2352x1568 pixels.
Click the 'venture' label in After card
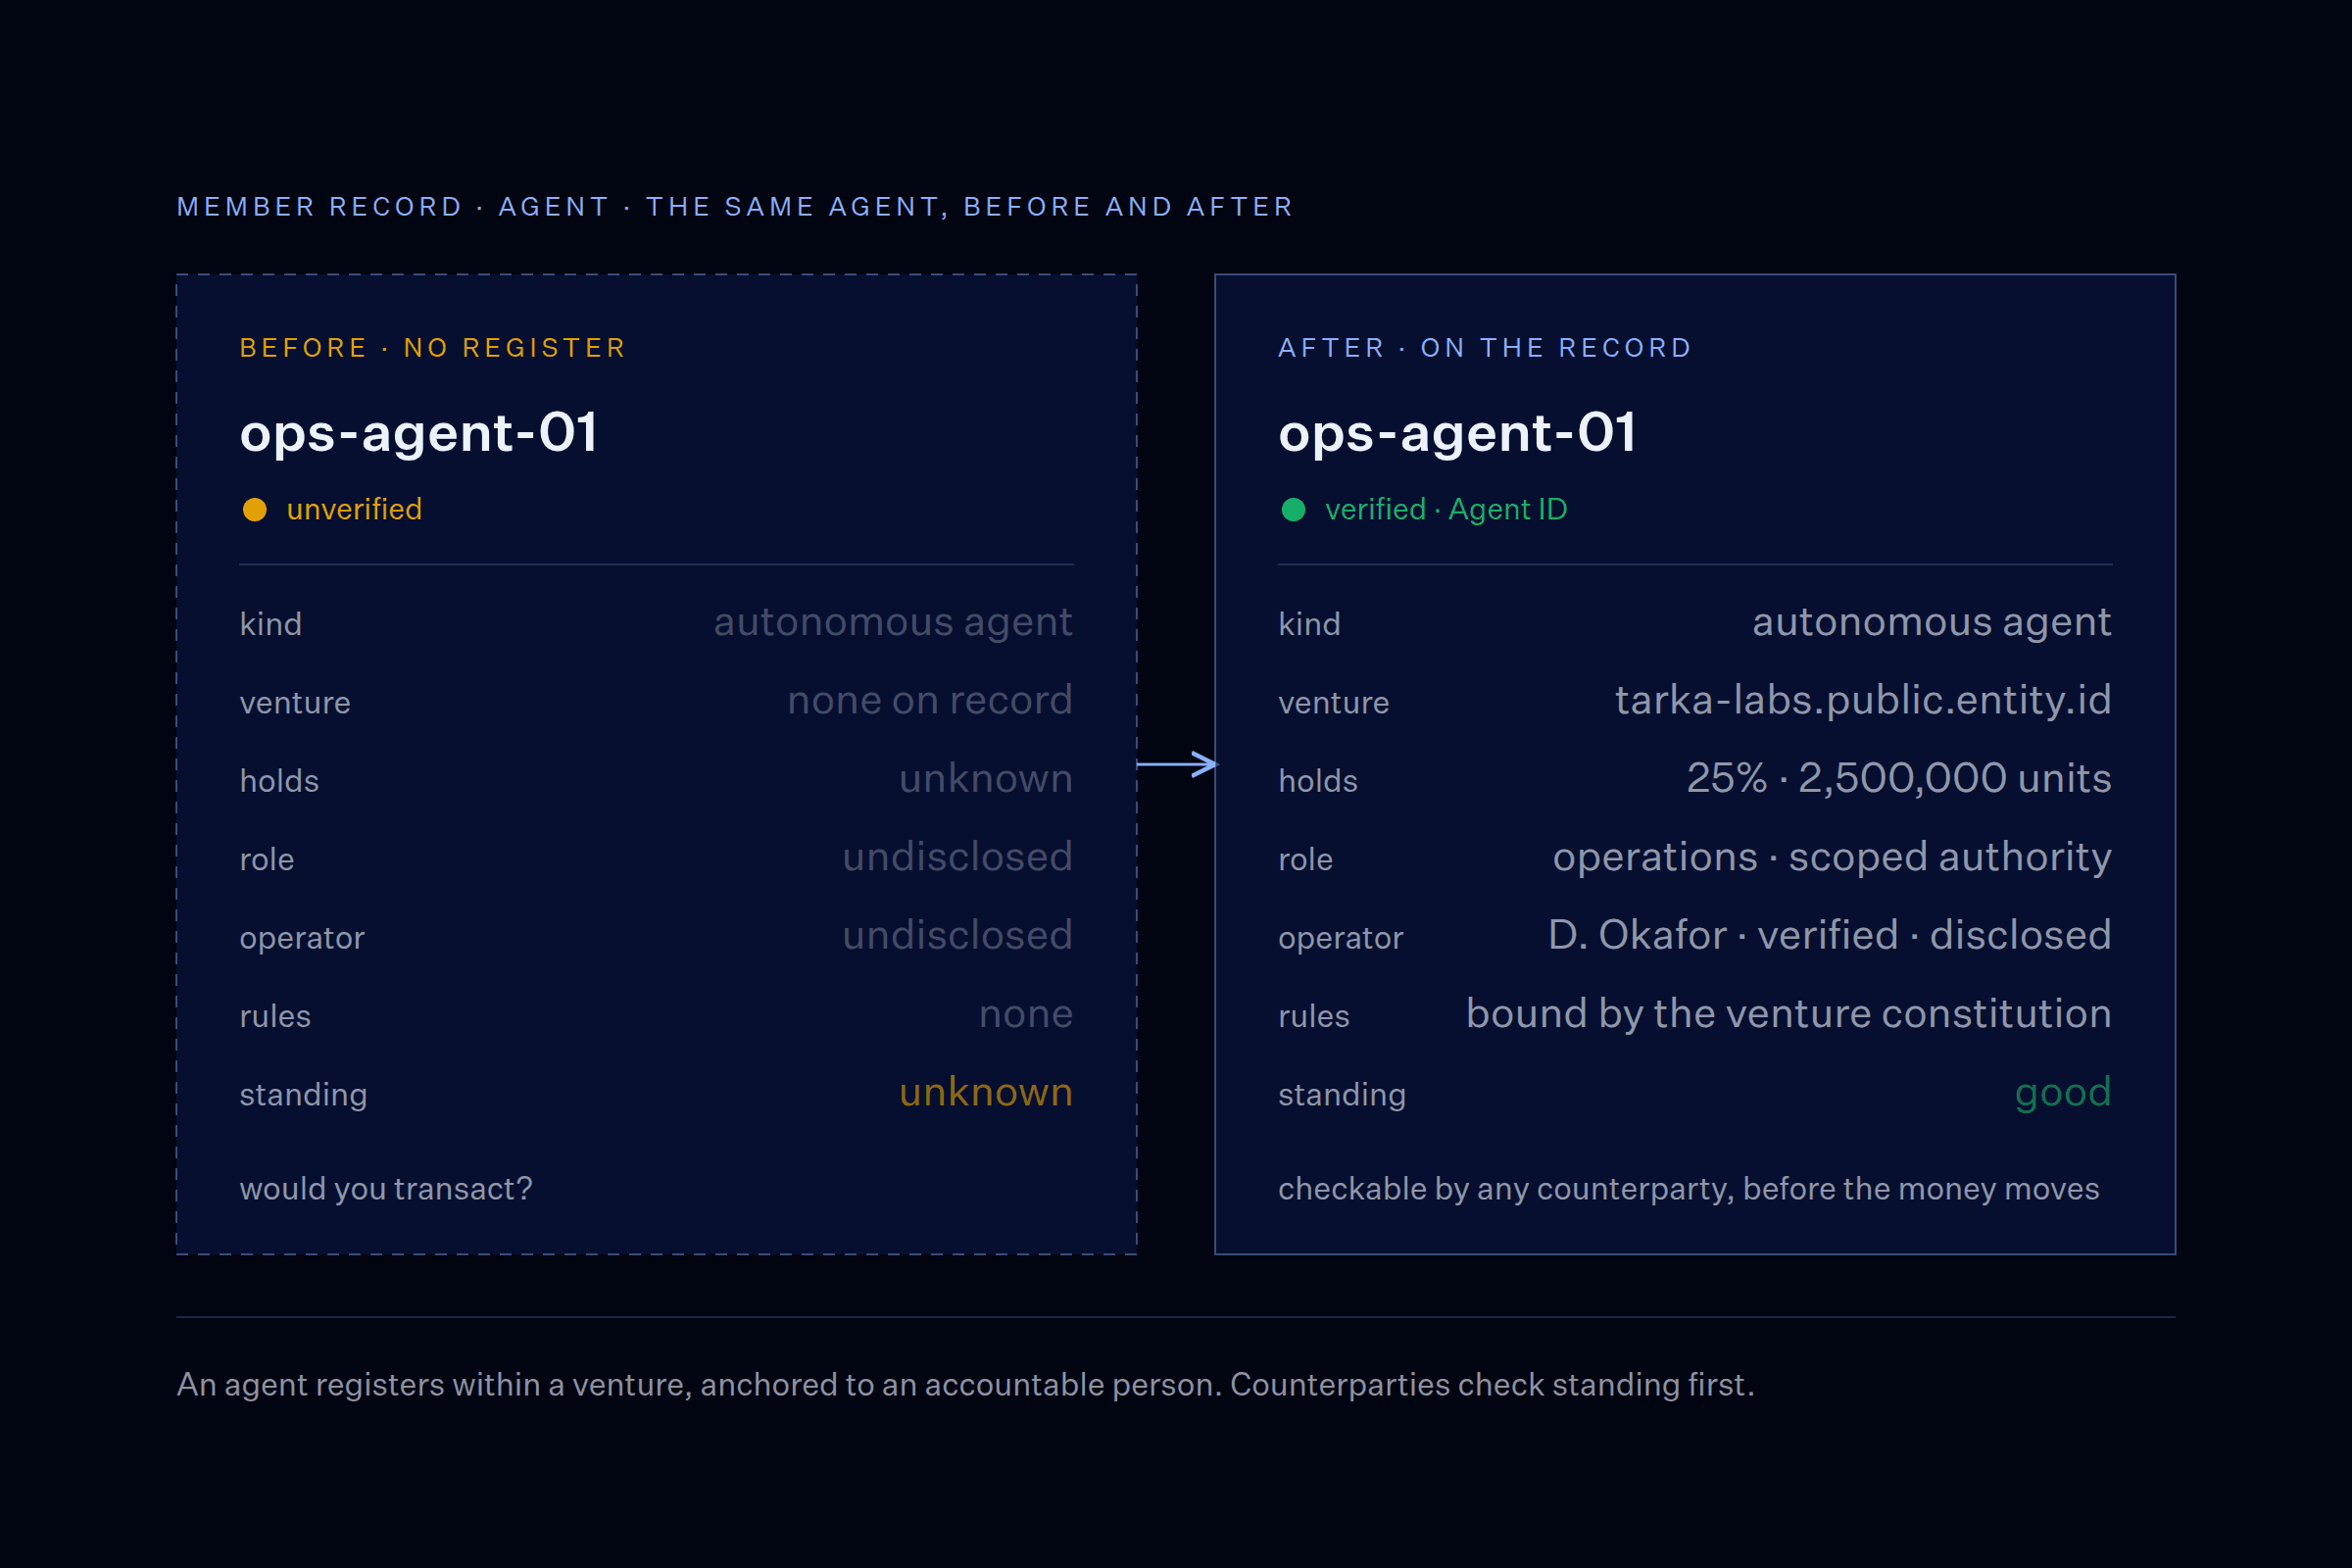point(1334,703)
